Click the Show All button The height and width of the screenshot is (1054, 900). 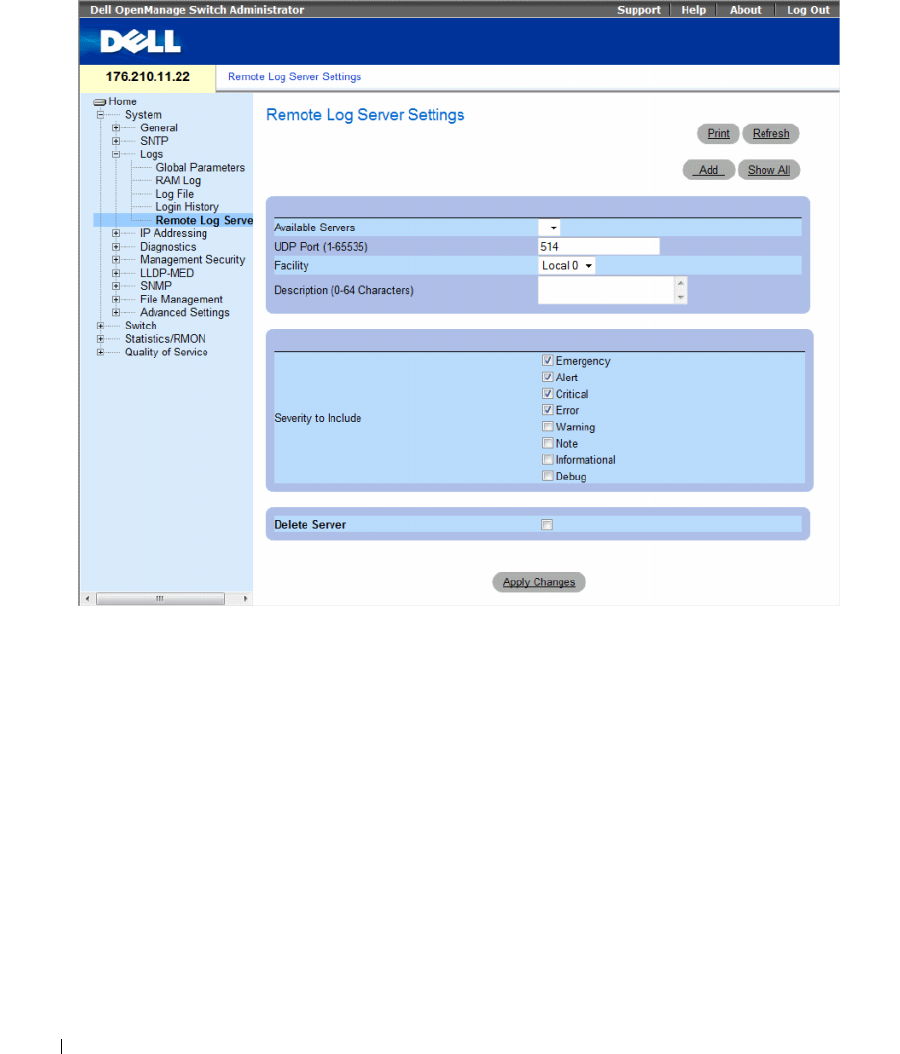tap(769, 170)
